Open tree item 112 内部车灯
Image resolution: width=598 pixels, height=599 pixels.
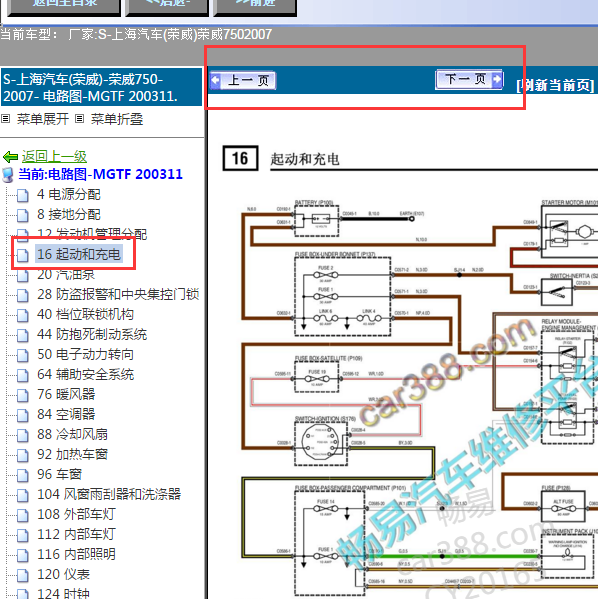76,534
